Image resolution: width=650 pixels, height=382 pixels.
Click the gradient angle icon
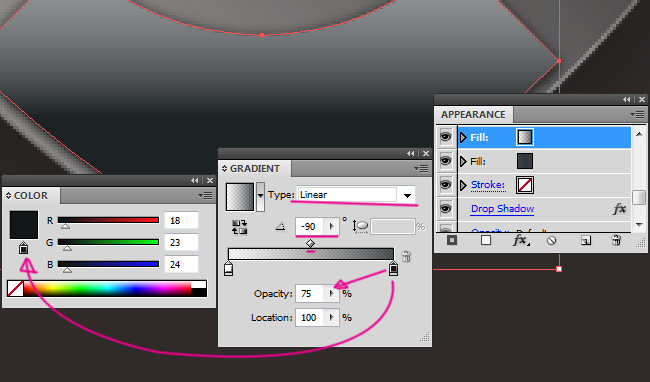(x=281, y=226)
